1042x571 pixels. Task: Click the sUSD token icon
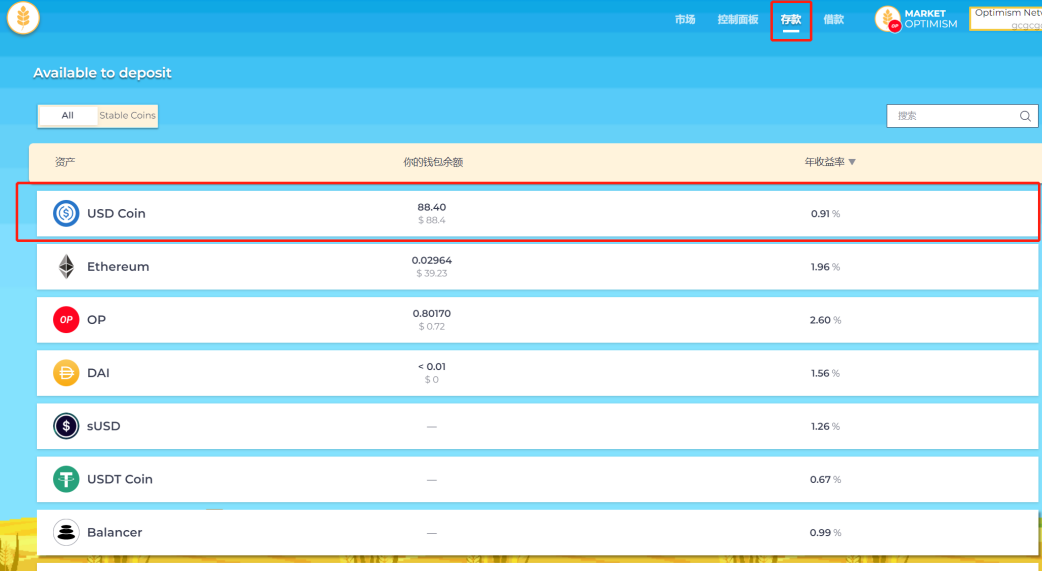click(66, 426)
